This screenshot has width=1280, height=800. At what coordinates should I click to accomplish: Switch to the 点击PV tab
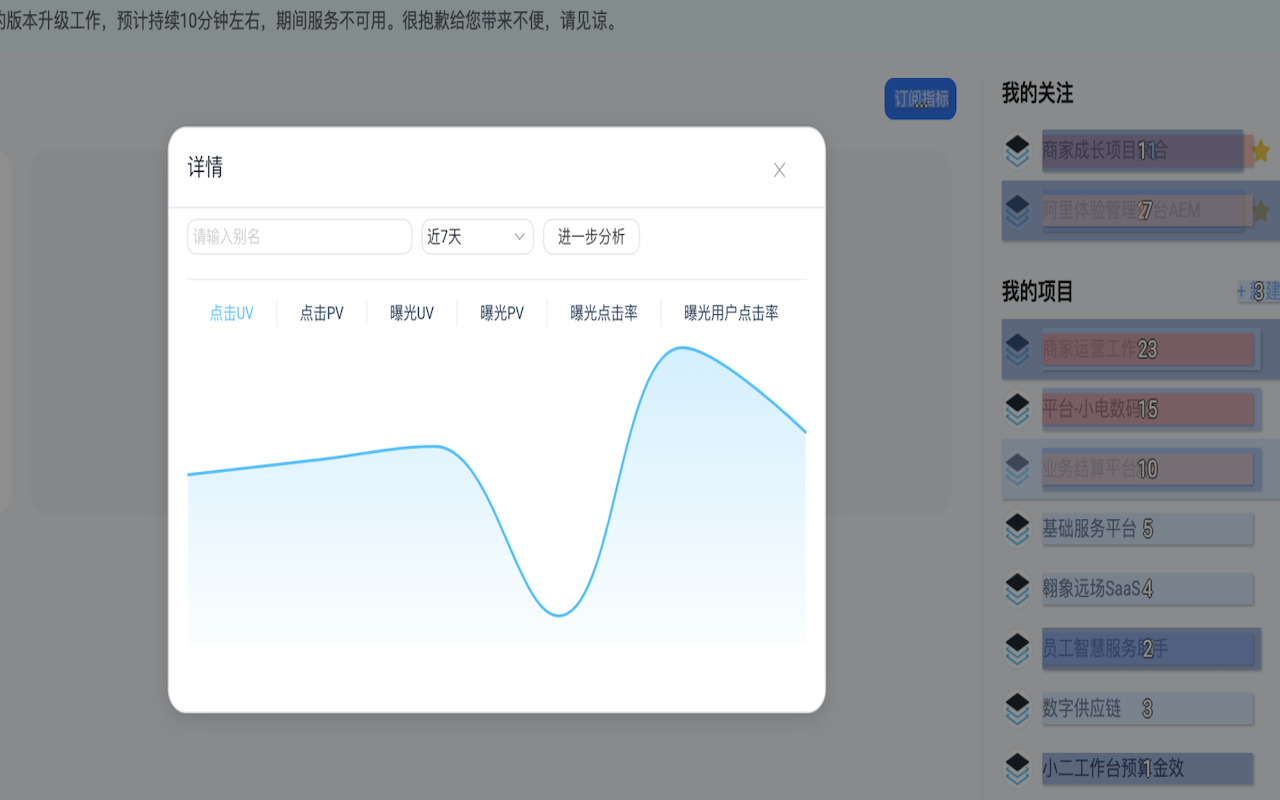pos(322,313)
